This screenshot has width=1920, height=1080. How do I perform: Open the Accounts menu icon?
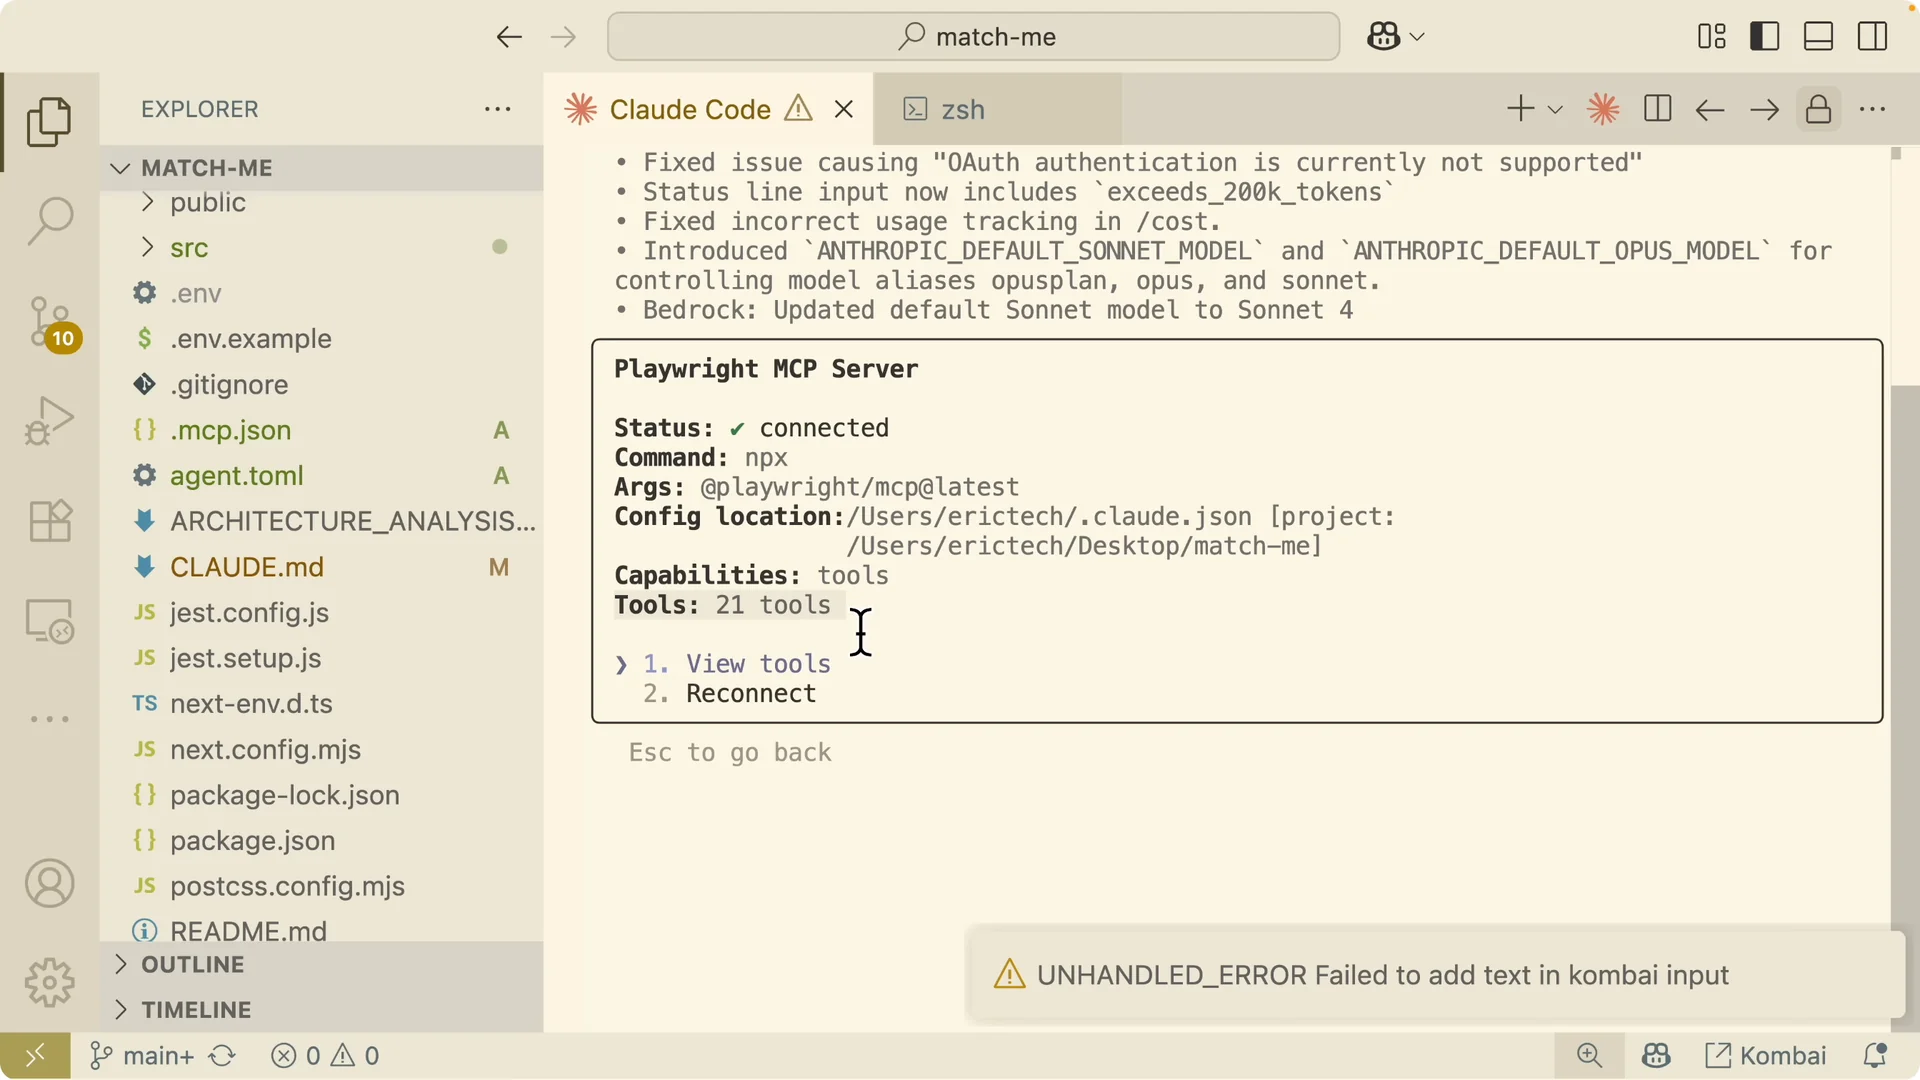[49, 884]
